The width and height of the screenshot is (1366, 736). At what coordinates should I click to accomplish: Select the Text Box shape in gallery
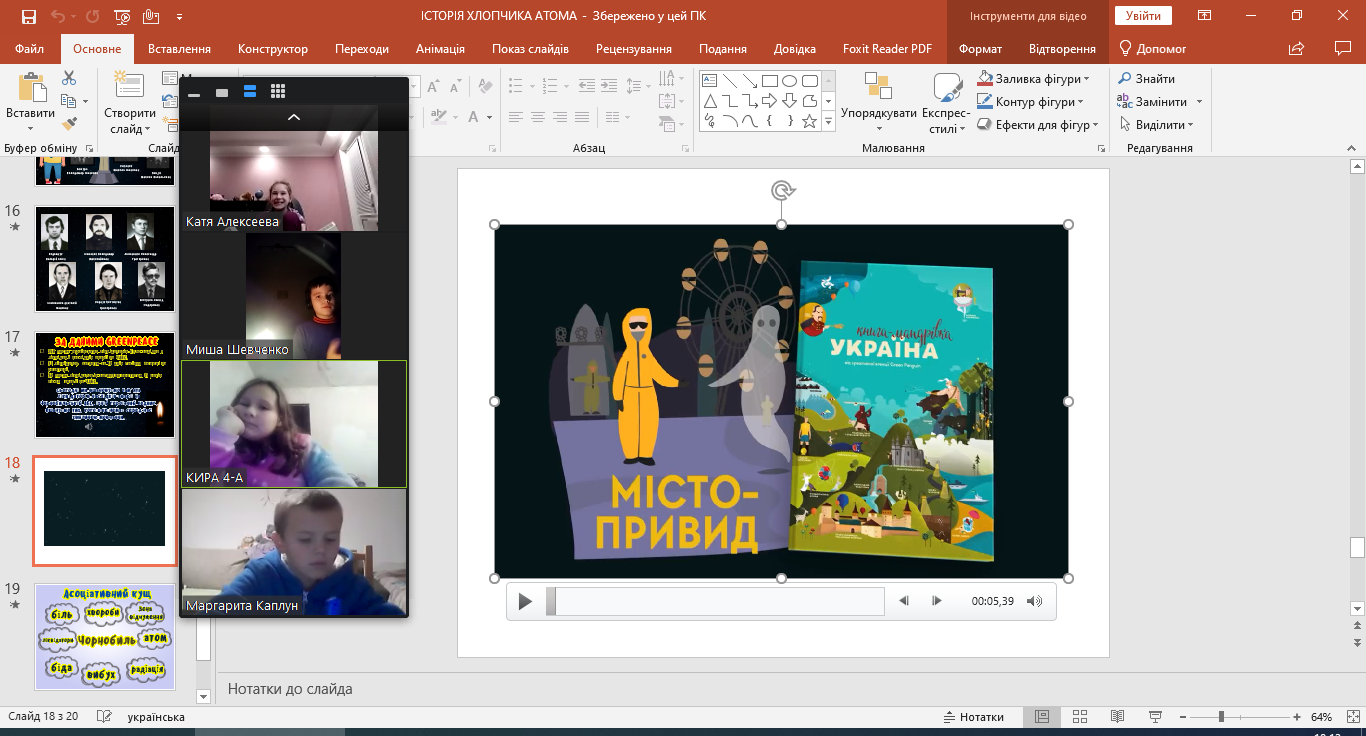(x=710, y=81)
